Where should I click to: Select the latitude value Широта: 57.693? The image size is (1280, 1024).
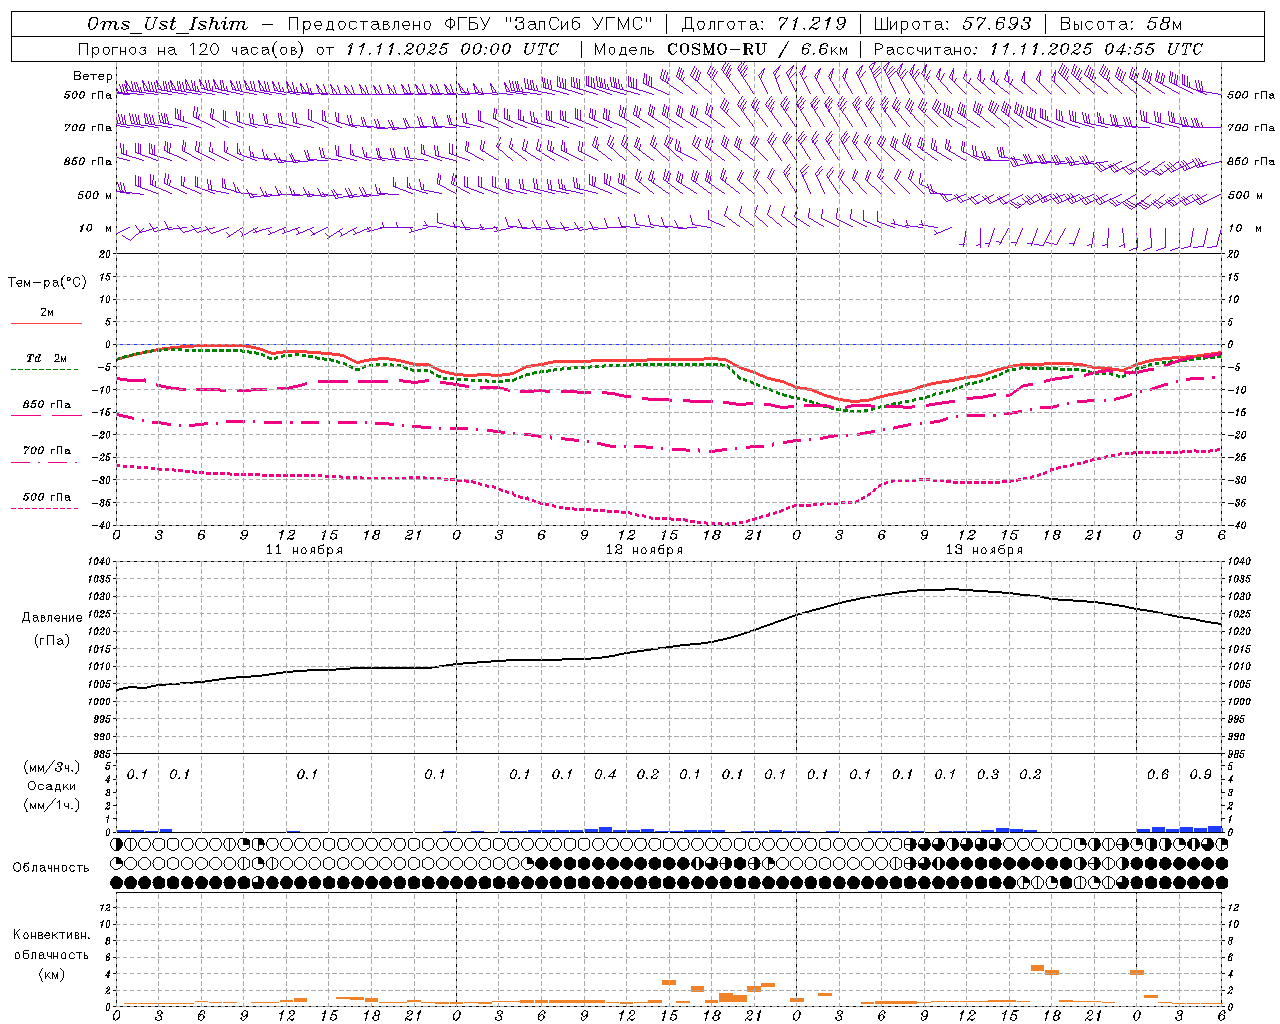point(952,24)
